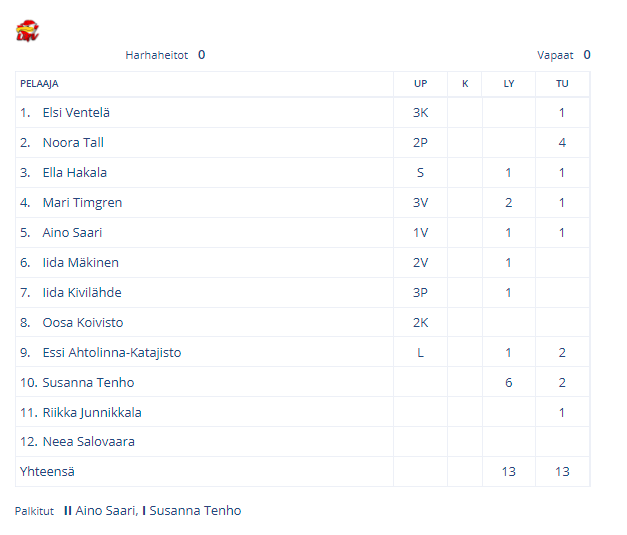
Task: Click the team logo icon
Action: click(x=27, y=31)
